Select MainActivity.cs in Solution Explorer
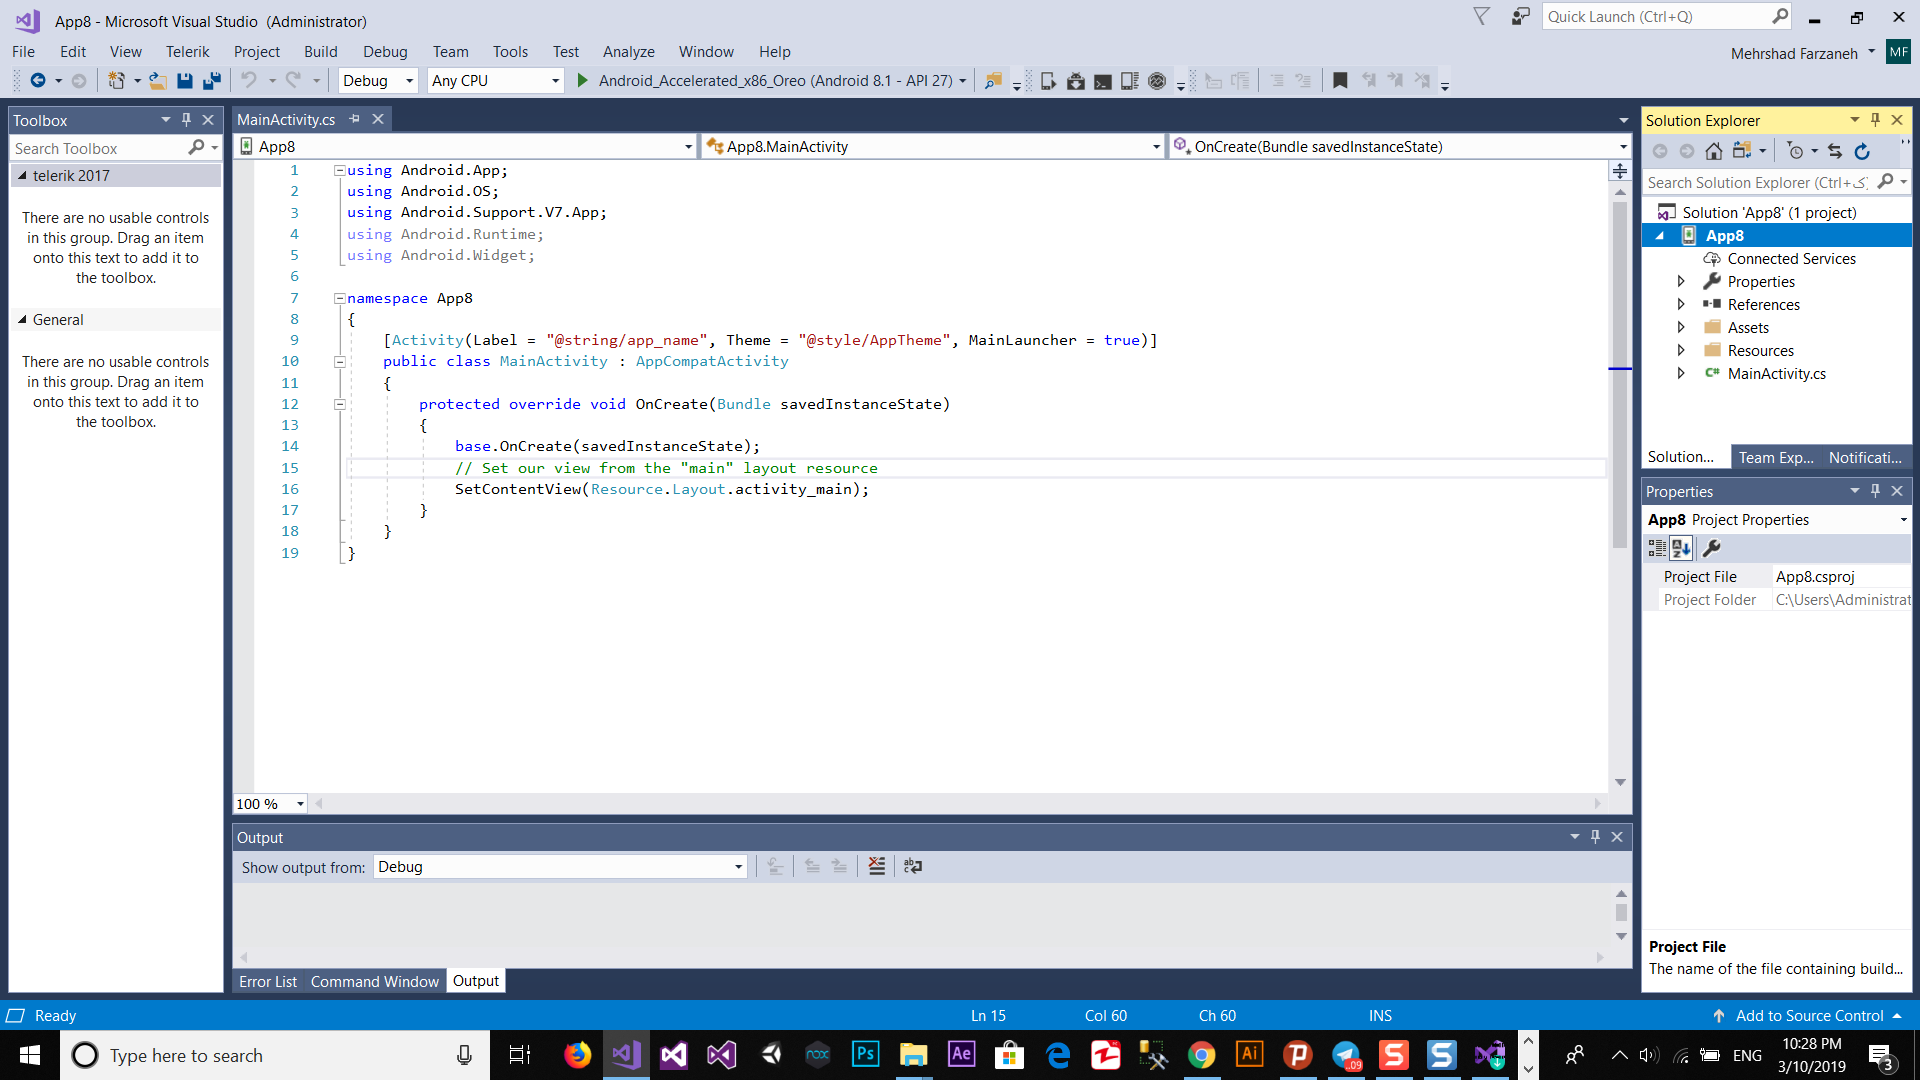Screen dimensions: 1920x1080 pyautogui.click(x=1776, y=374)
